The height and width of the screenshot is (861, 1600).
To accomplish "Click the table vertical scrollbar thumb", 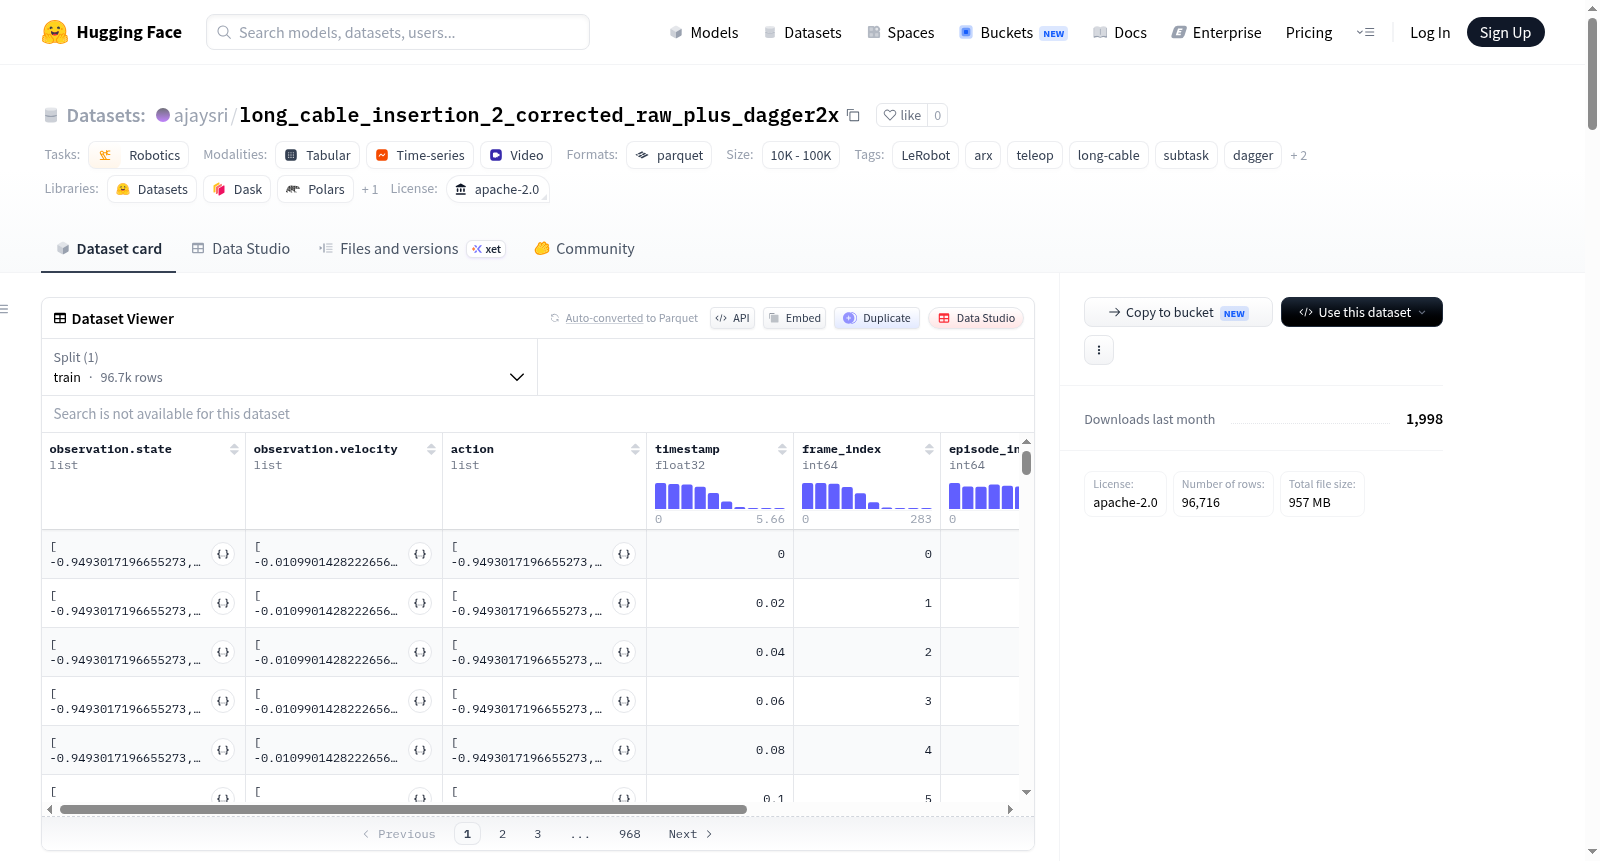I will coord(1026,463).
